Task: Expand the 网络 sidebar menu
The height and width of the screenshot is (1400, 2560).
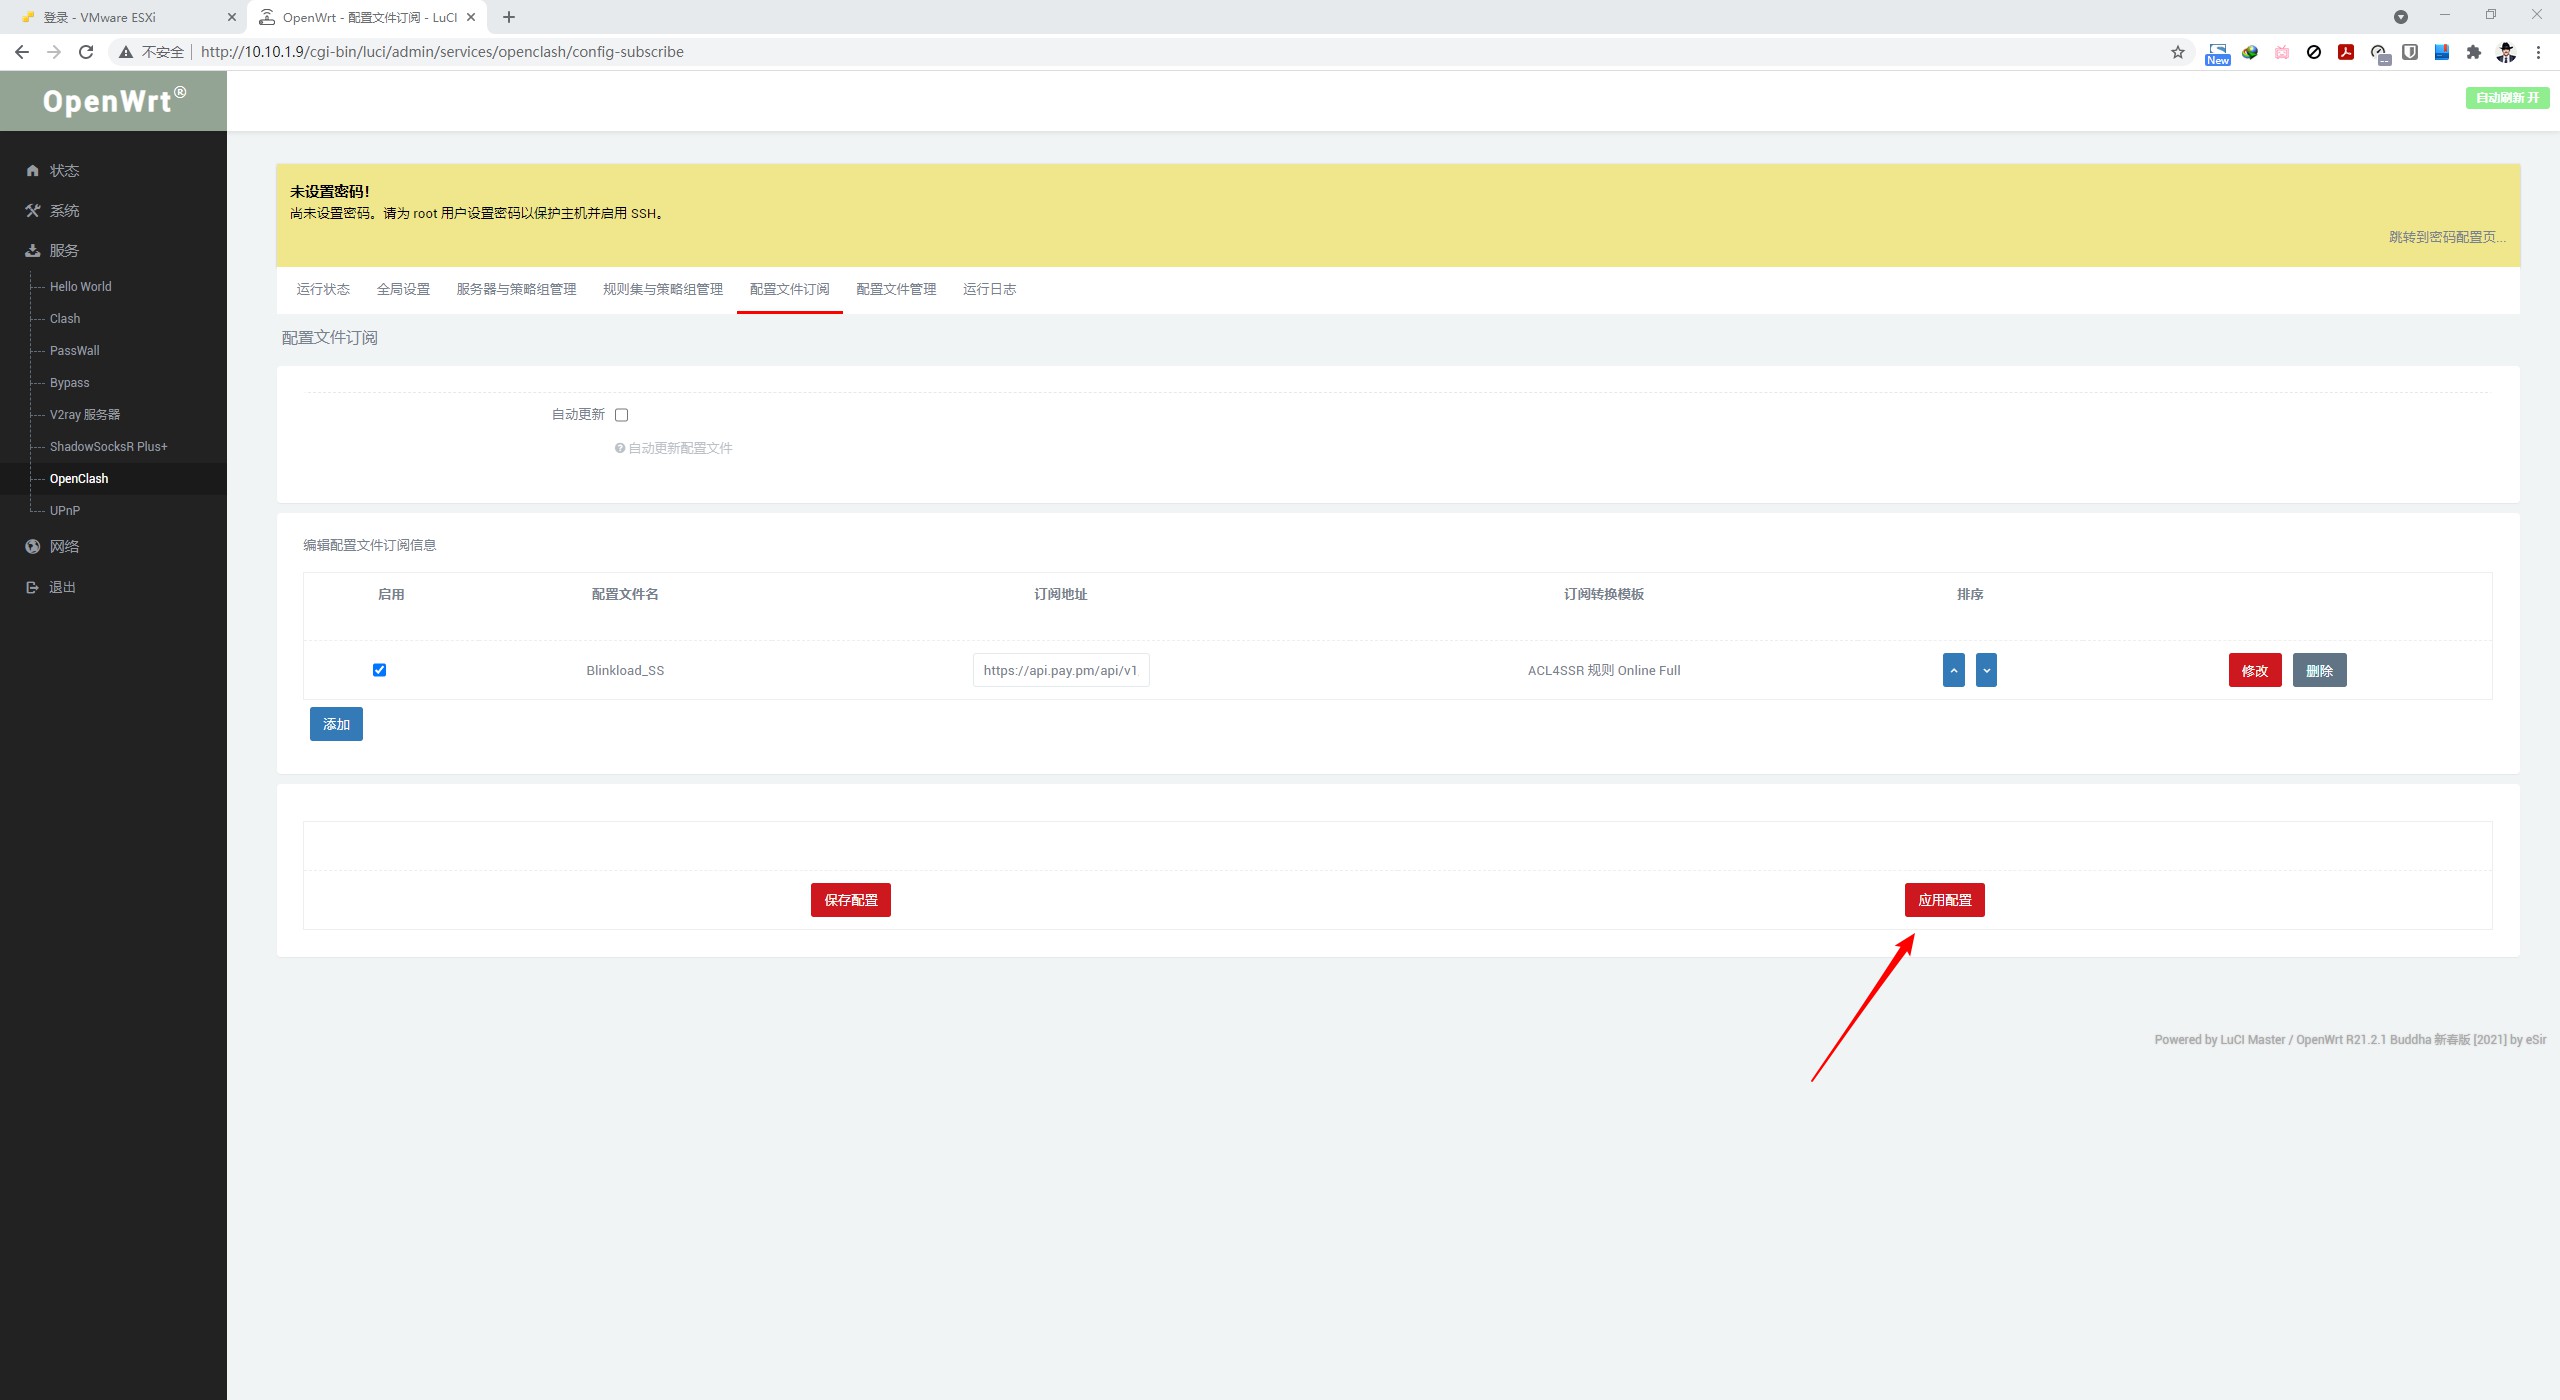Action: point(64,547)
